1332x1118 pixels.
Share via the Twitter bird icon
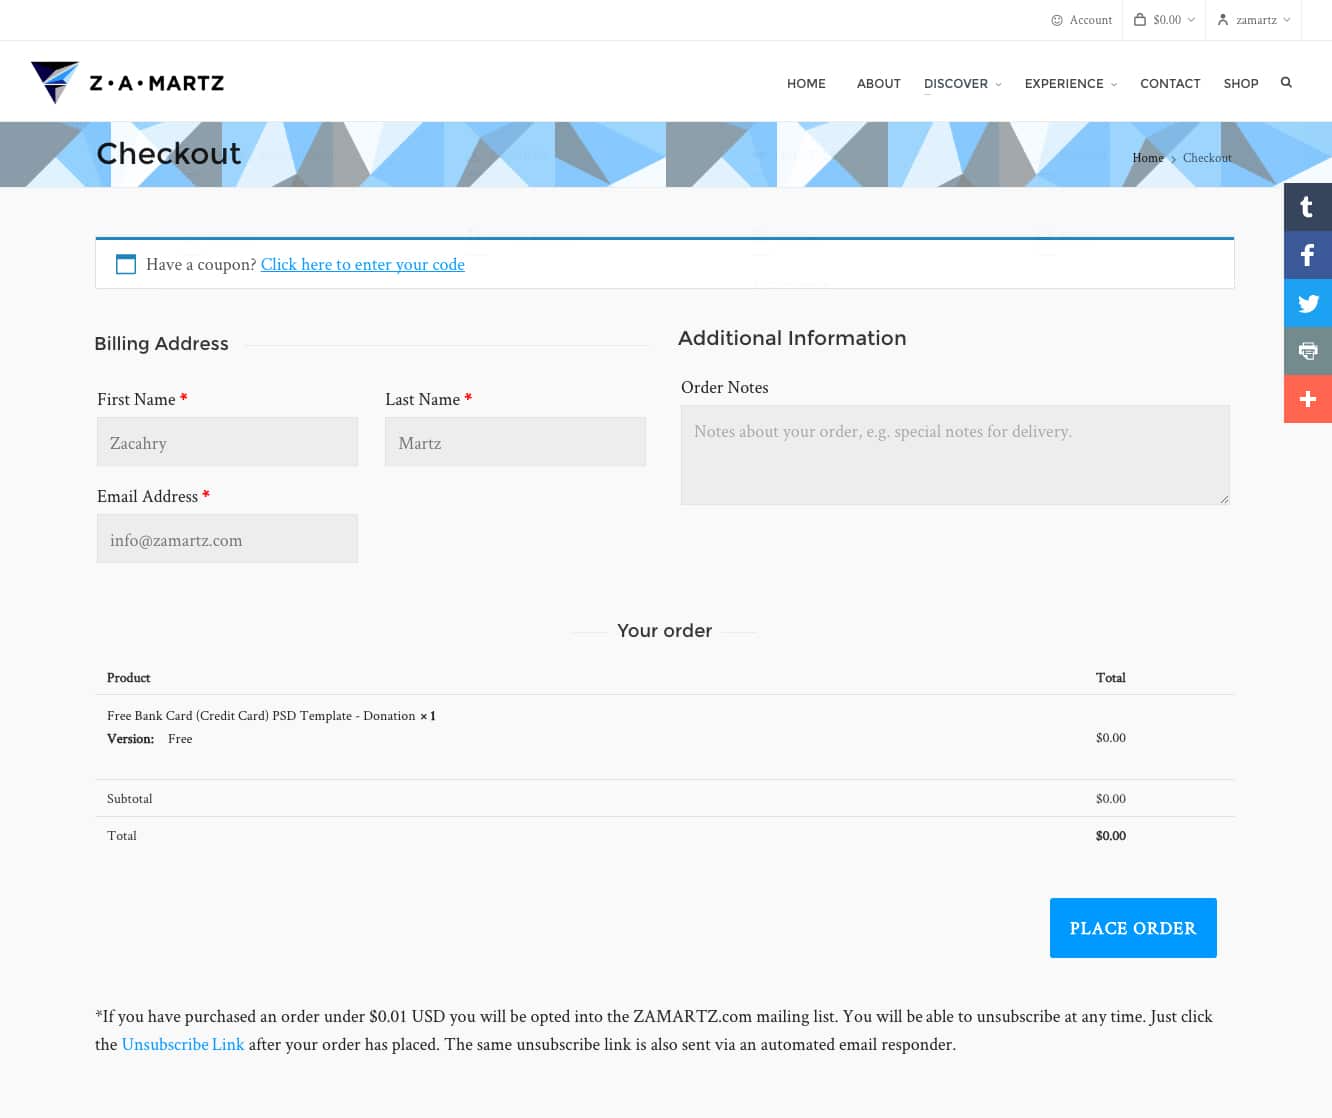(1307, 303)
